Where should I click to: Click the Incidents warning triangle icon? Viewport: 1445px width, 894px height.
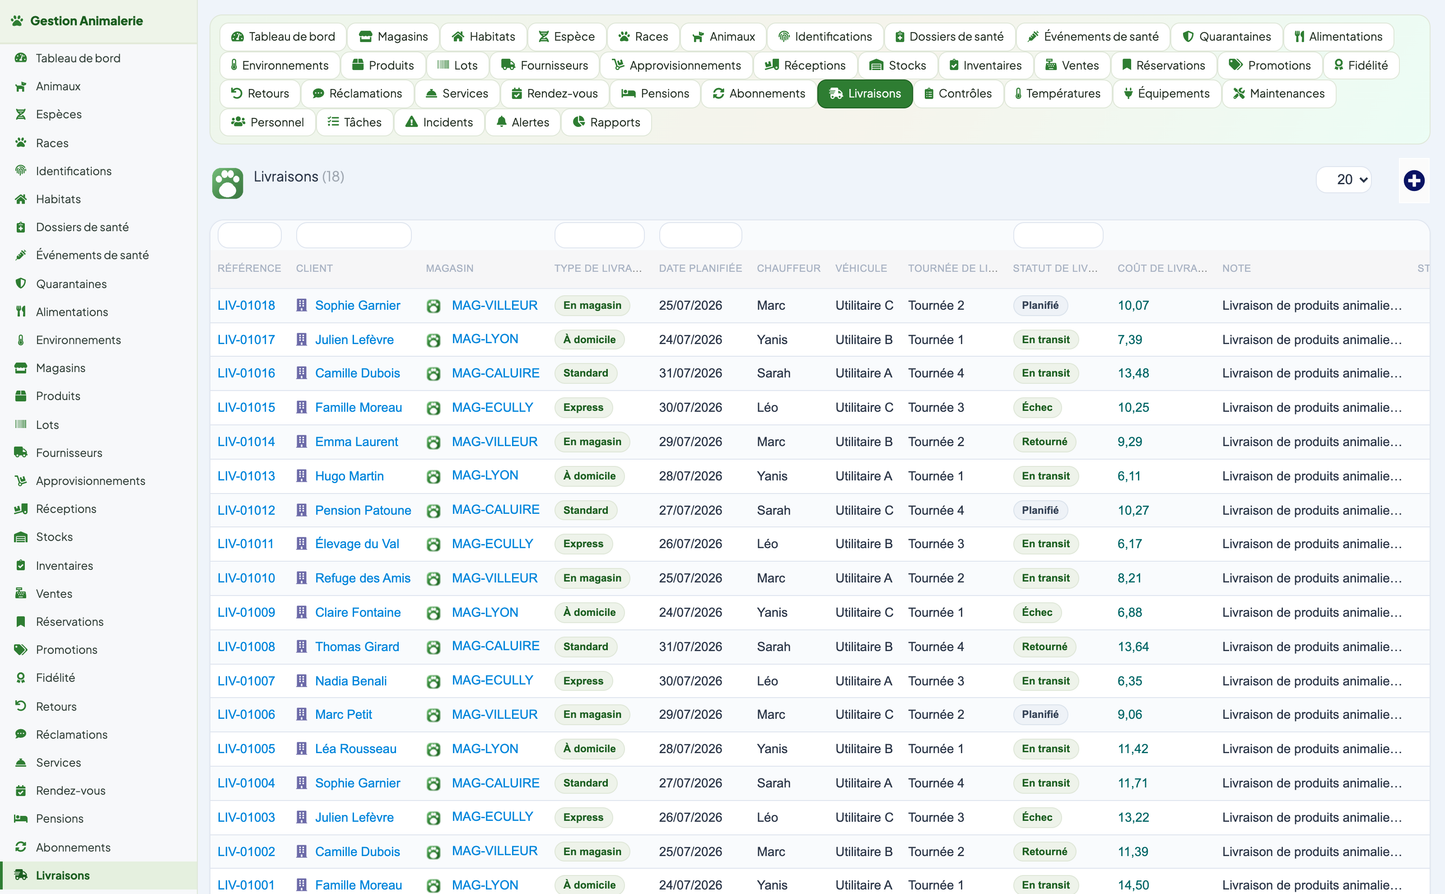[x=411, y=122]
